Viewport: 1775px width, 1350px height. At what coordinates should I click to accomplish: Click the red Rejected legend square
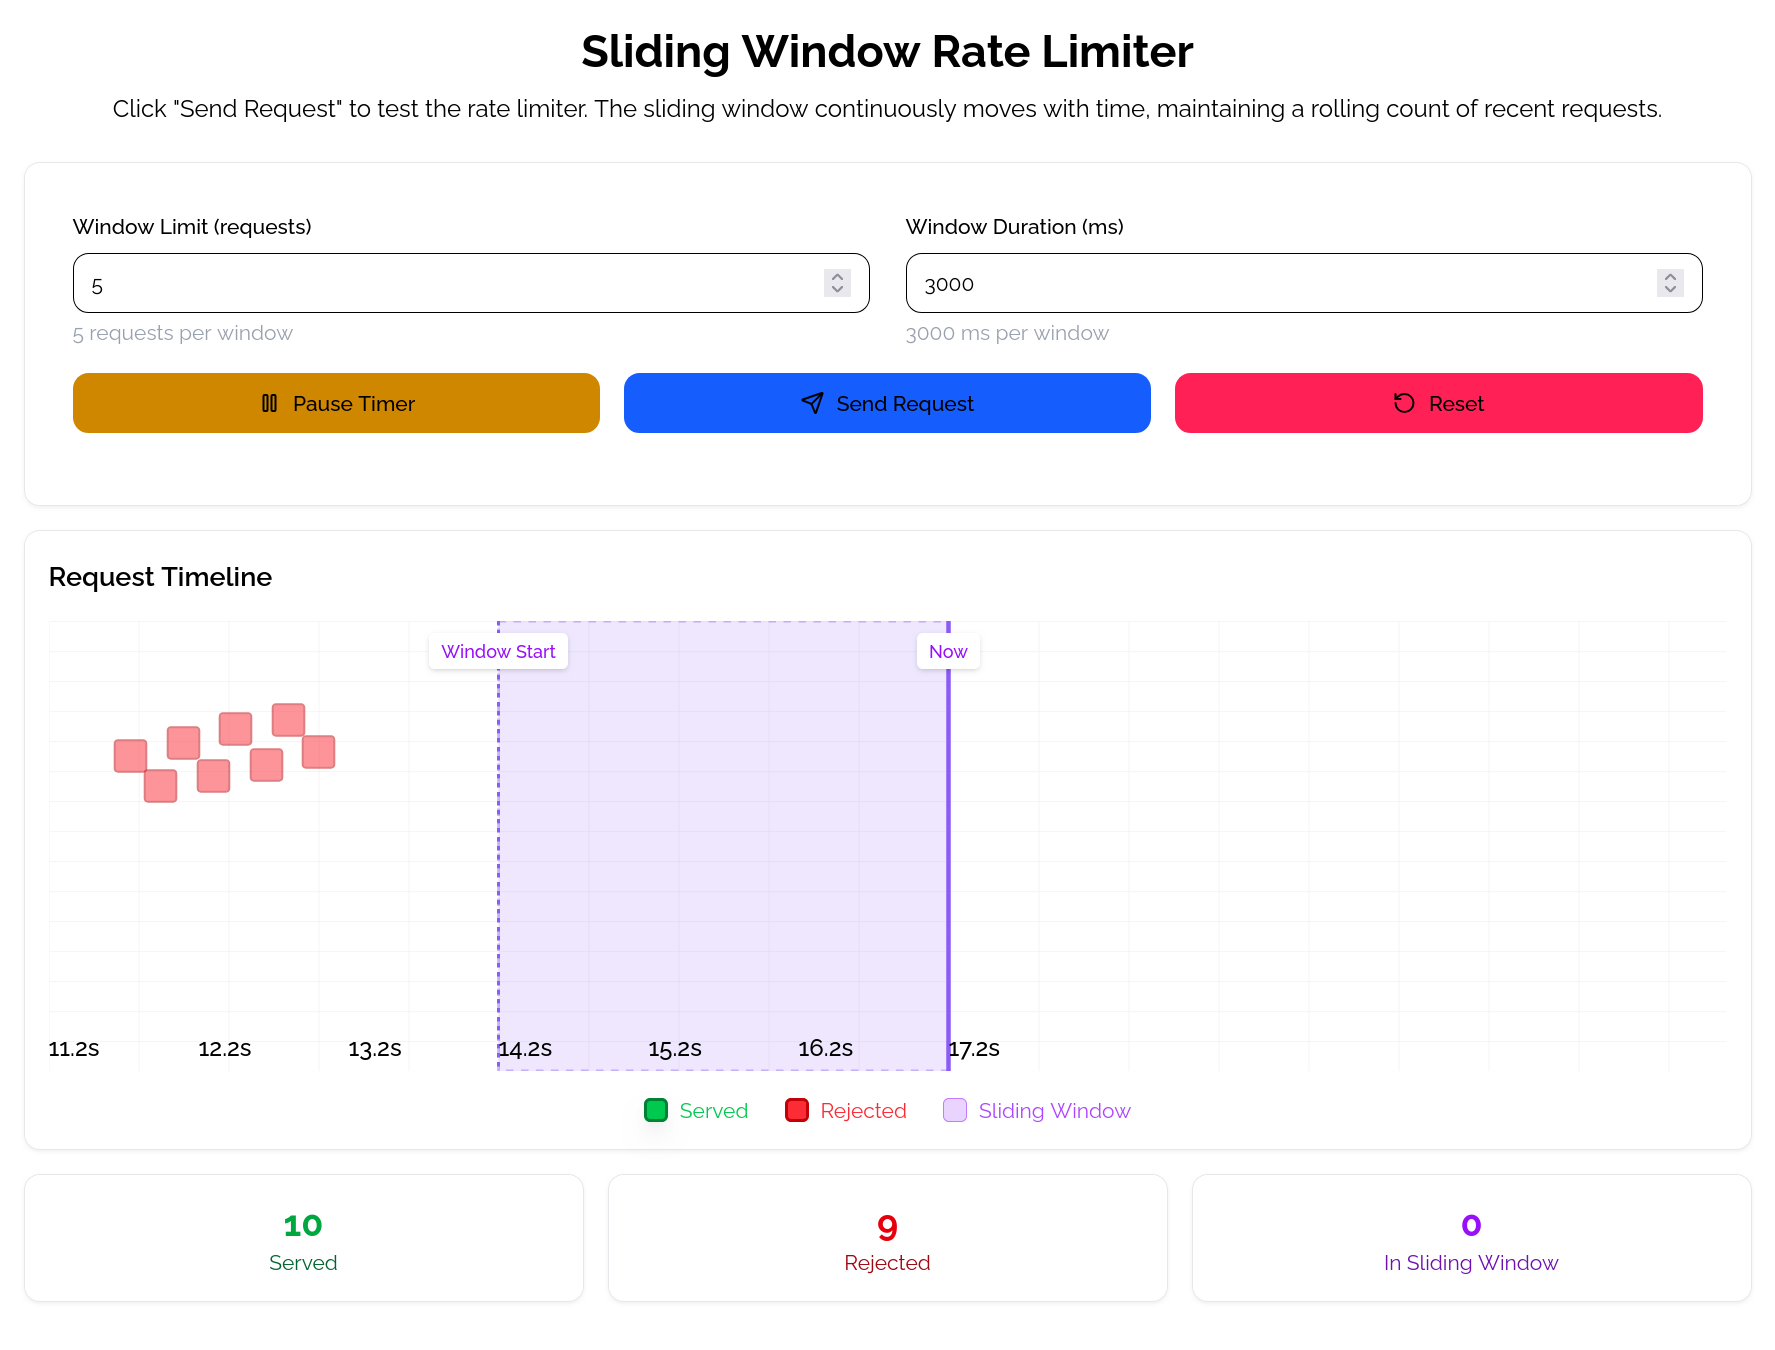click(x=797, y=1110)
